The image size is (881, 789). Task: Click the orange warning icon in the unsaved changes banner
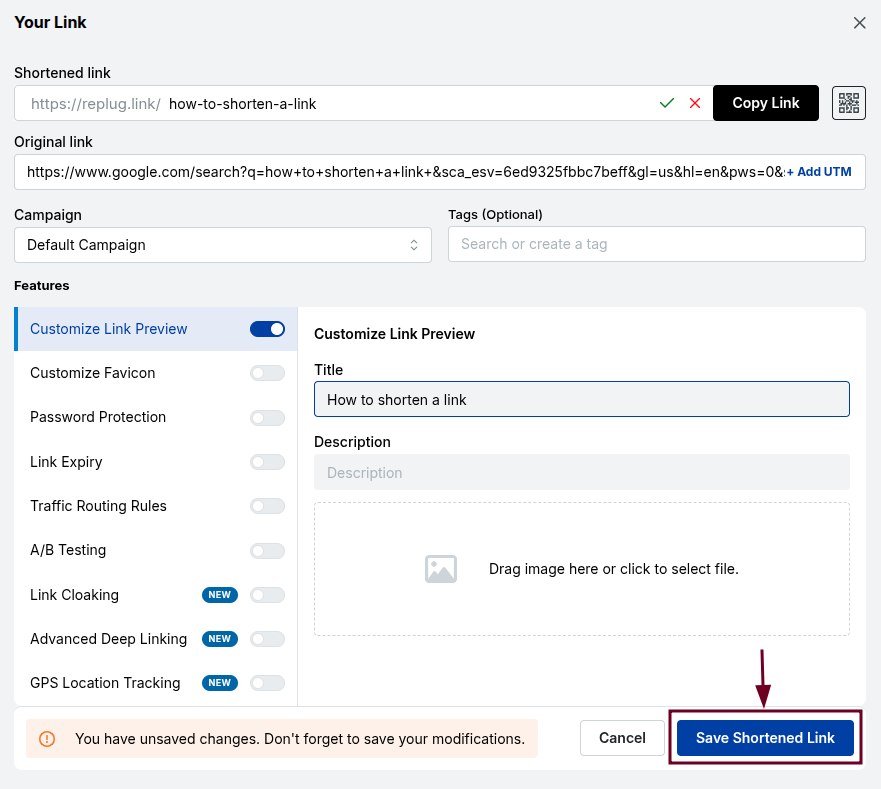coord(46,738)
